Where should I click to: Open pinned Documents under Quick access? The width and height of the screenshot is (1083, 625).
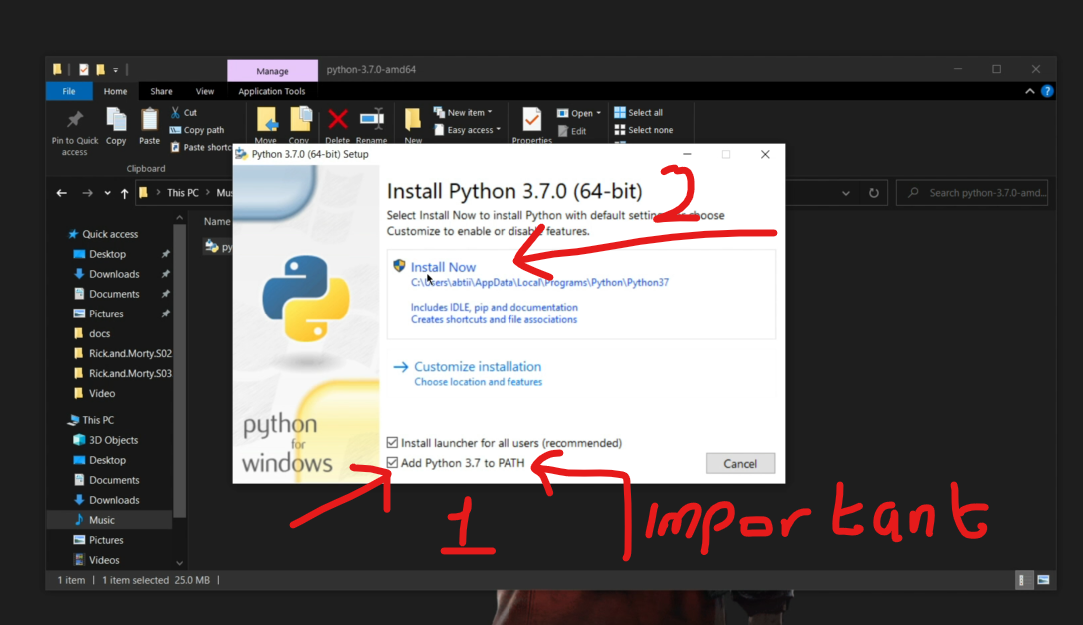click(114, 294)
